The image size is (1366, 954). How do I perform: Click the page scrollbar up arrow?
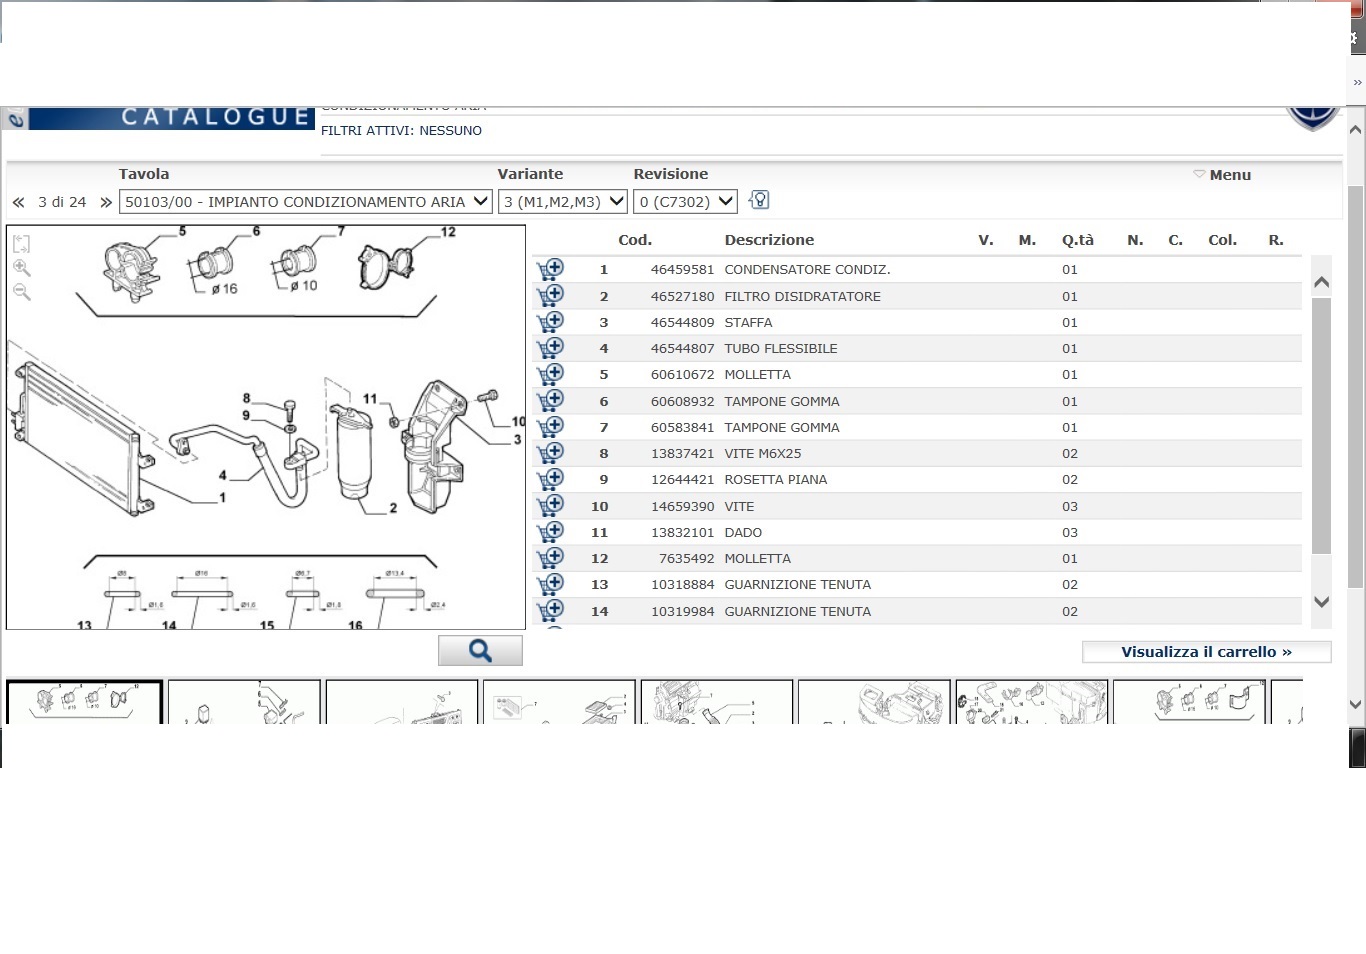[x=1356, y=129]
